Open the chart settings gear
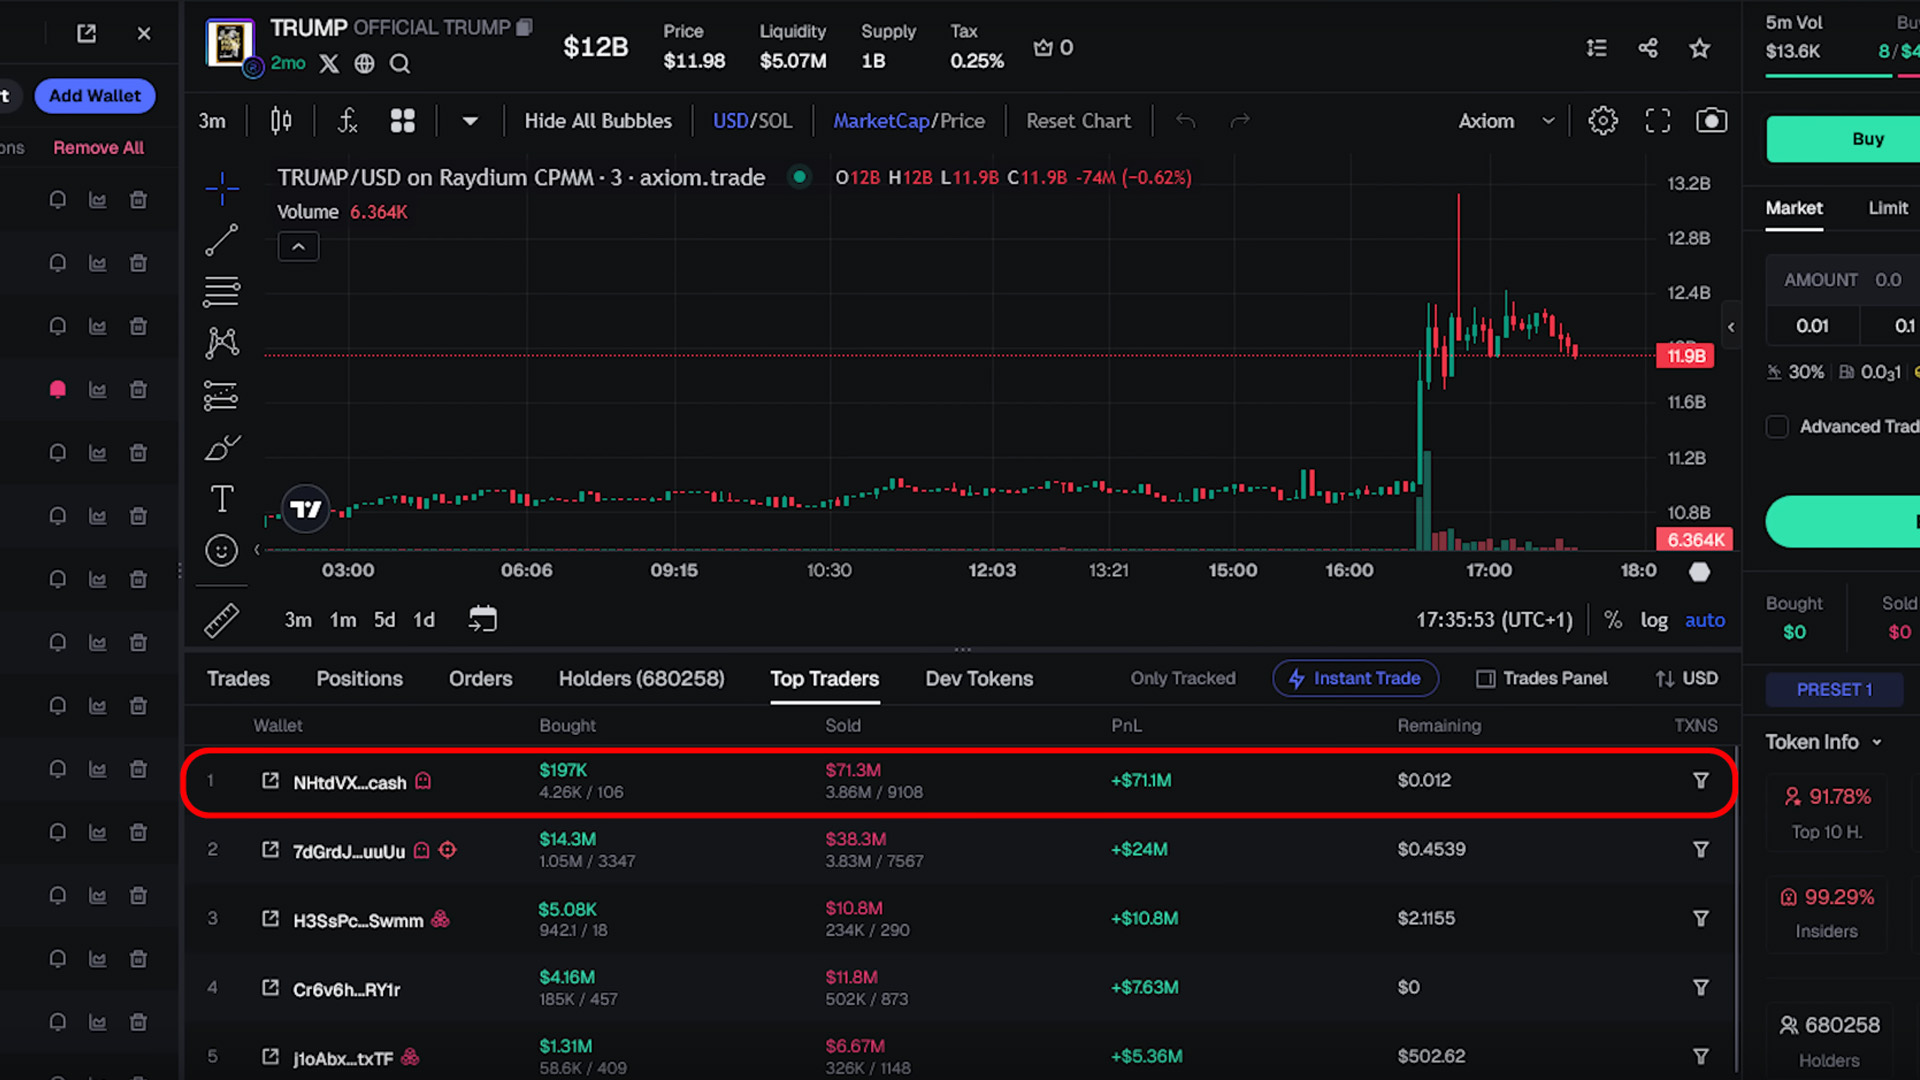Screen dimensions: 1920x1080 click(x=1603, y=120)
